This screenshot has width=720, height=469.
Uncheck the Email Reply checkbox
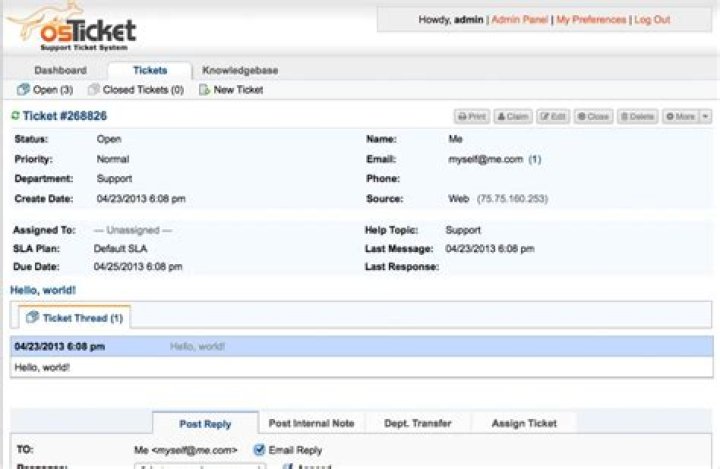coord(259,449)
